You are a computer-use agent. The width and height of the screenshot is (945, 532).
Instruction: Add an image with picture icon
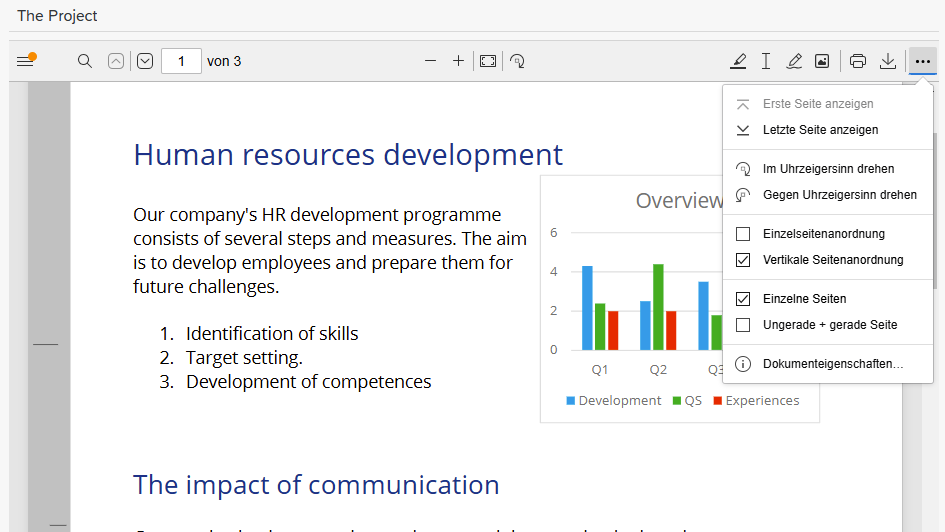(822, 61)
